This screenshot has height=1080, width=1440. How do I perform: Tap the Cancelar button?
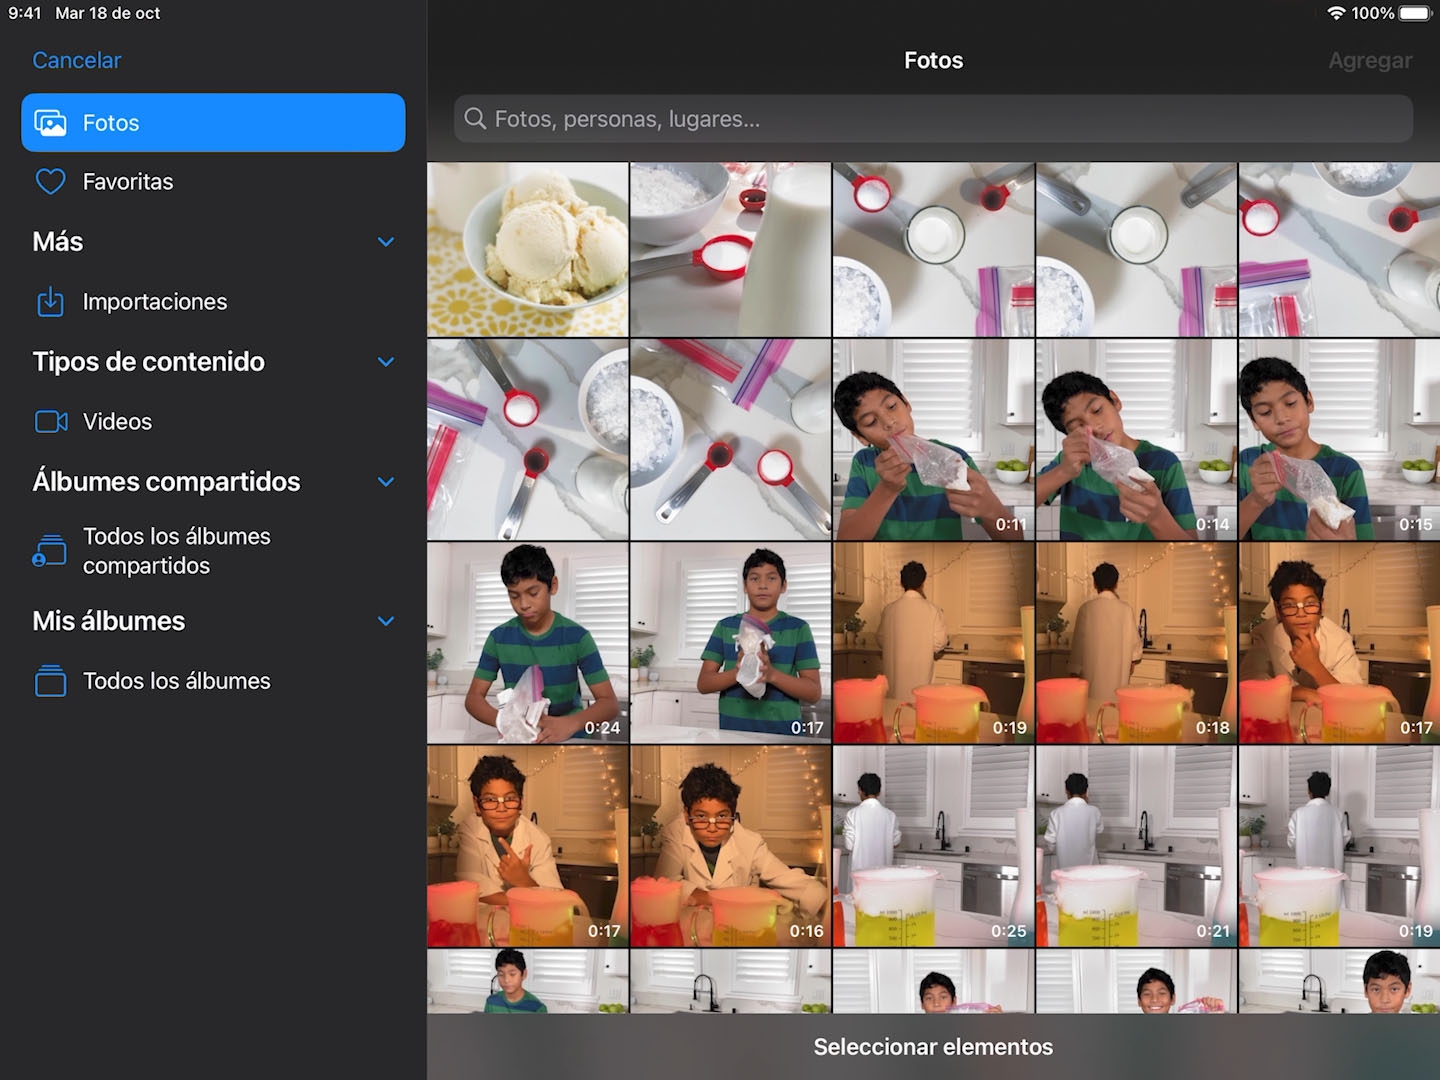click(x=77, y=60)
